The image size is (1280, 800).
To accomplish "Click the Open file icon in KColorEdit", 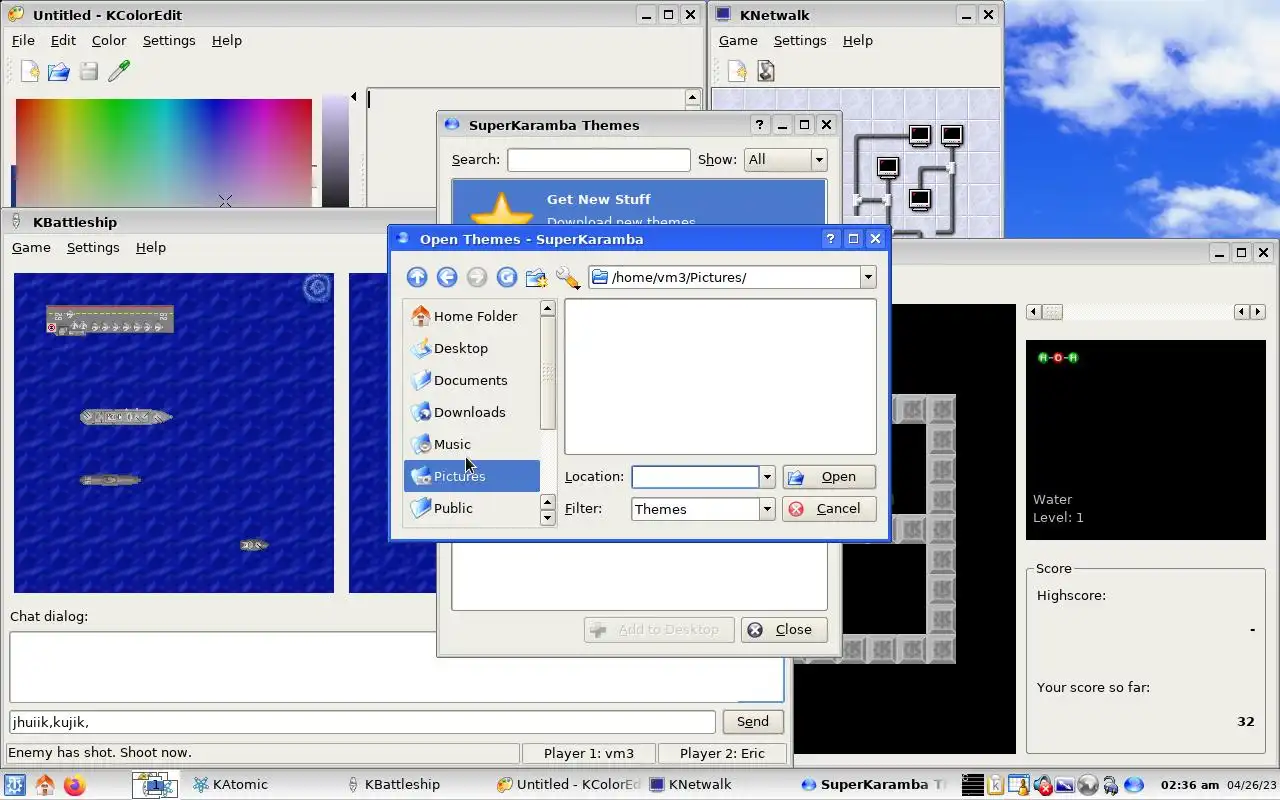I will pyautogui.click(x=59, y=71).
